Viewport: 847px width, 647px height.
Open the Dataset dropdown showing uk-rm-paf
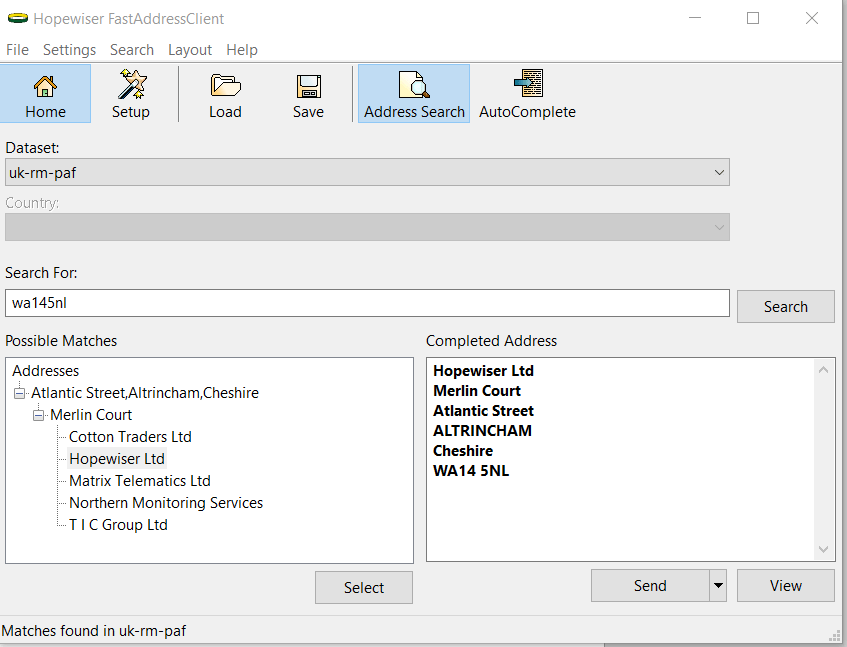tap(367, 172)
